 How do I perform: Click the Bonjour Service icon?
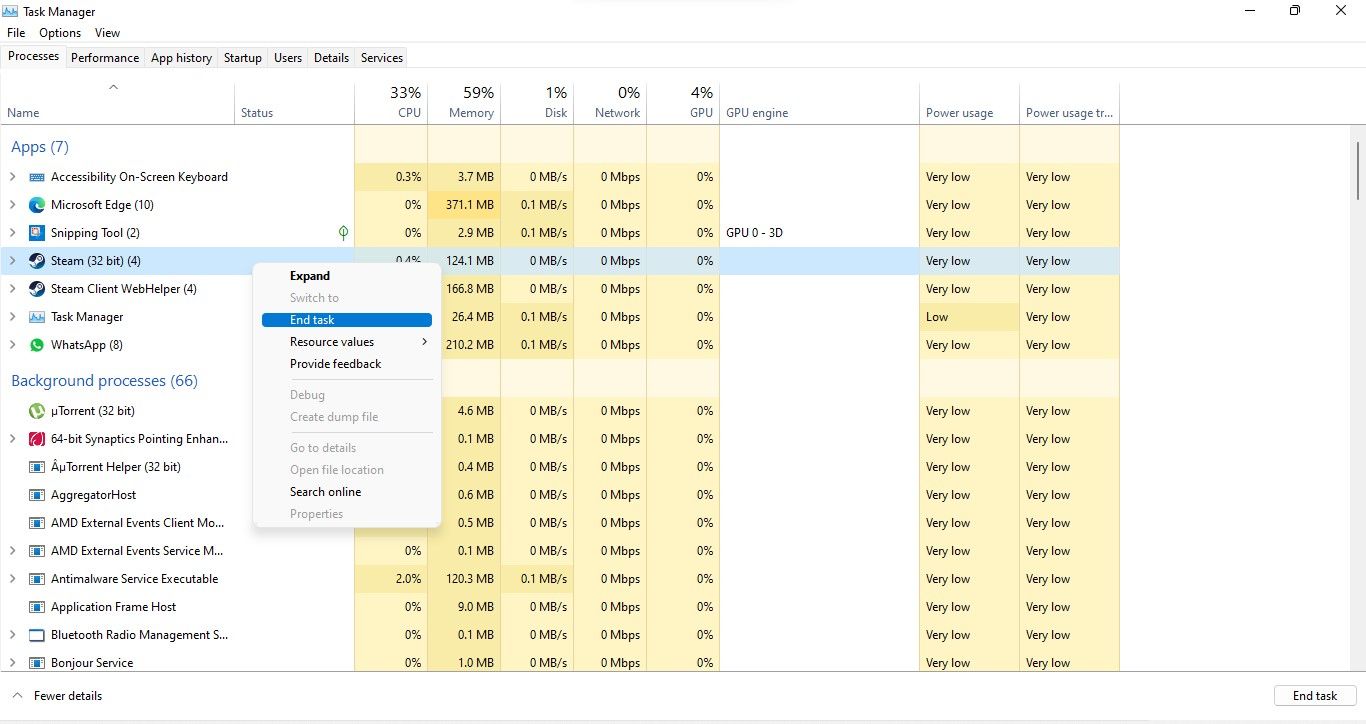pyautogui.click(x=37, y=663)
